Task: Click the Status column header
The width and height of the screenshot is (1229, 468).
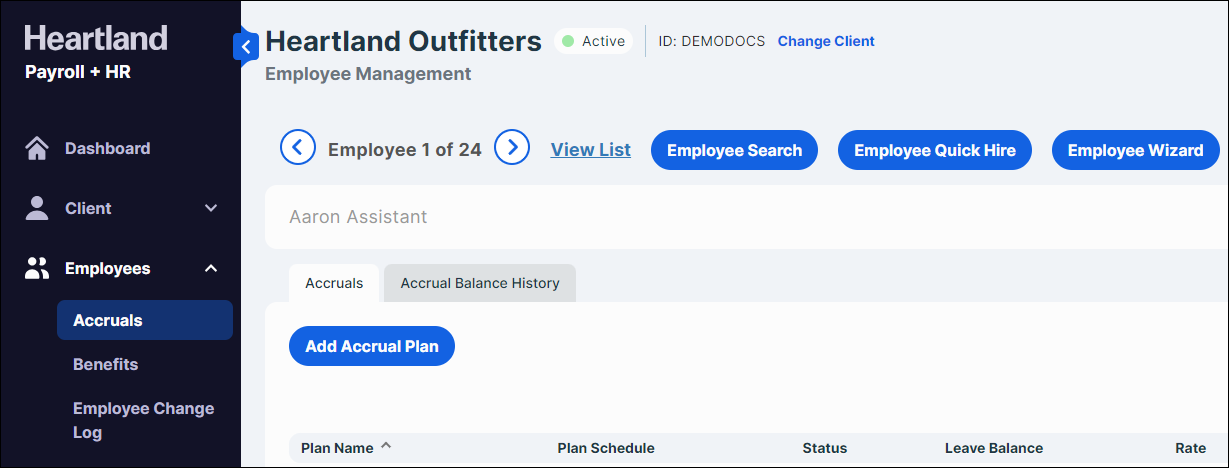Action: pos(825,448)
